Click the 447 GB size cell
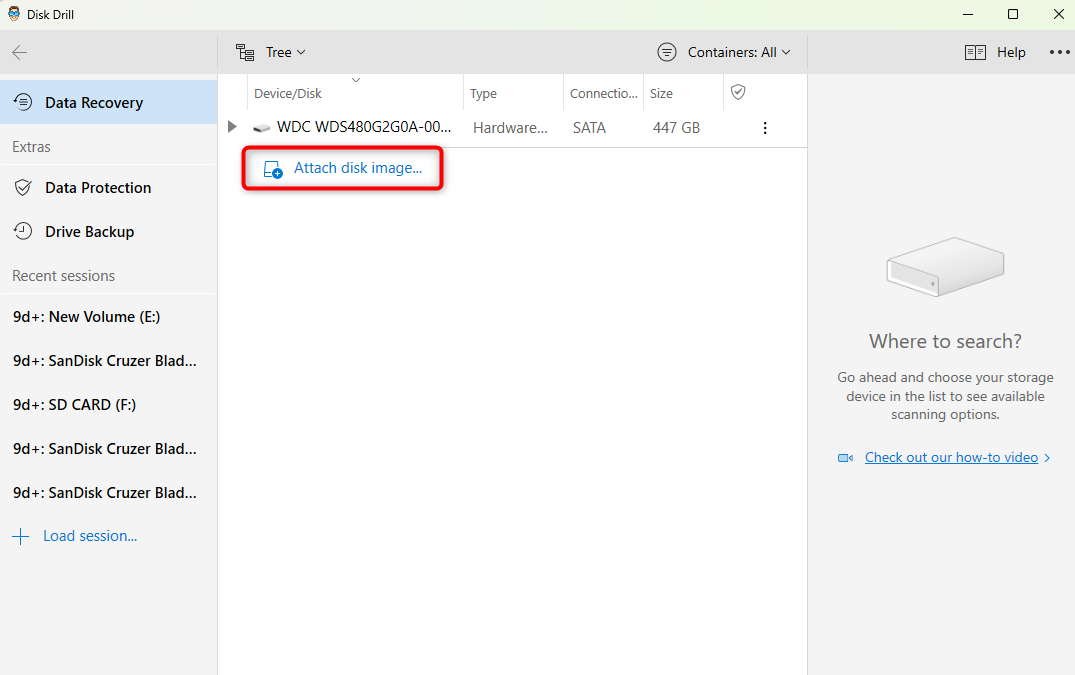 coord(676,127)
